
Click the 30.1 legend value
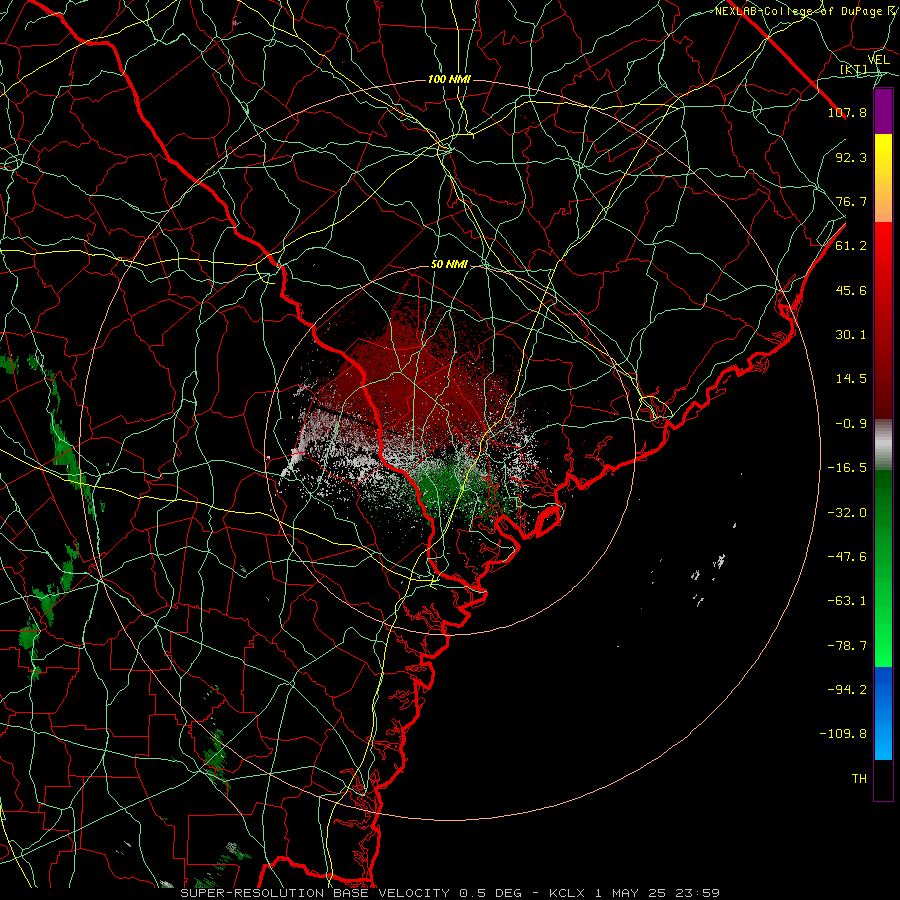pos(851,335)
